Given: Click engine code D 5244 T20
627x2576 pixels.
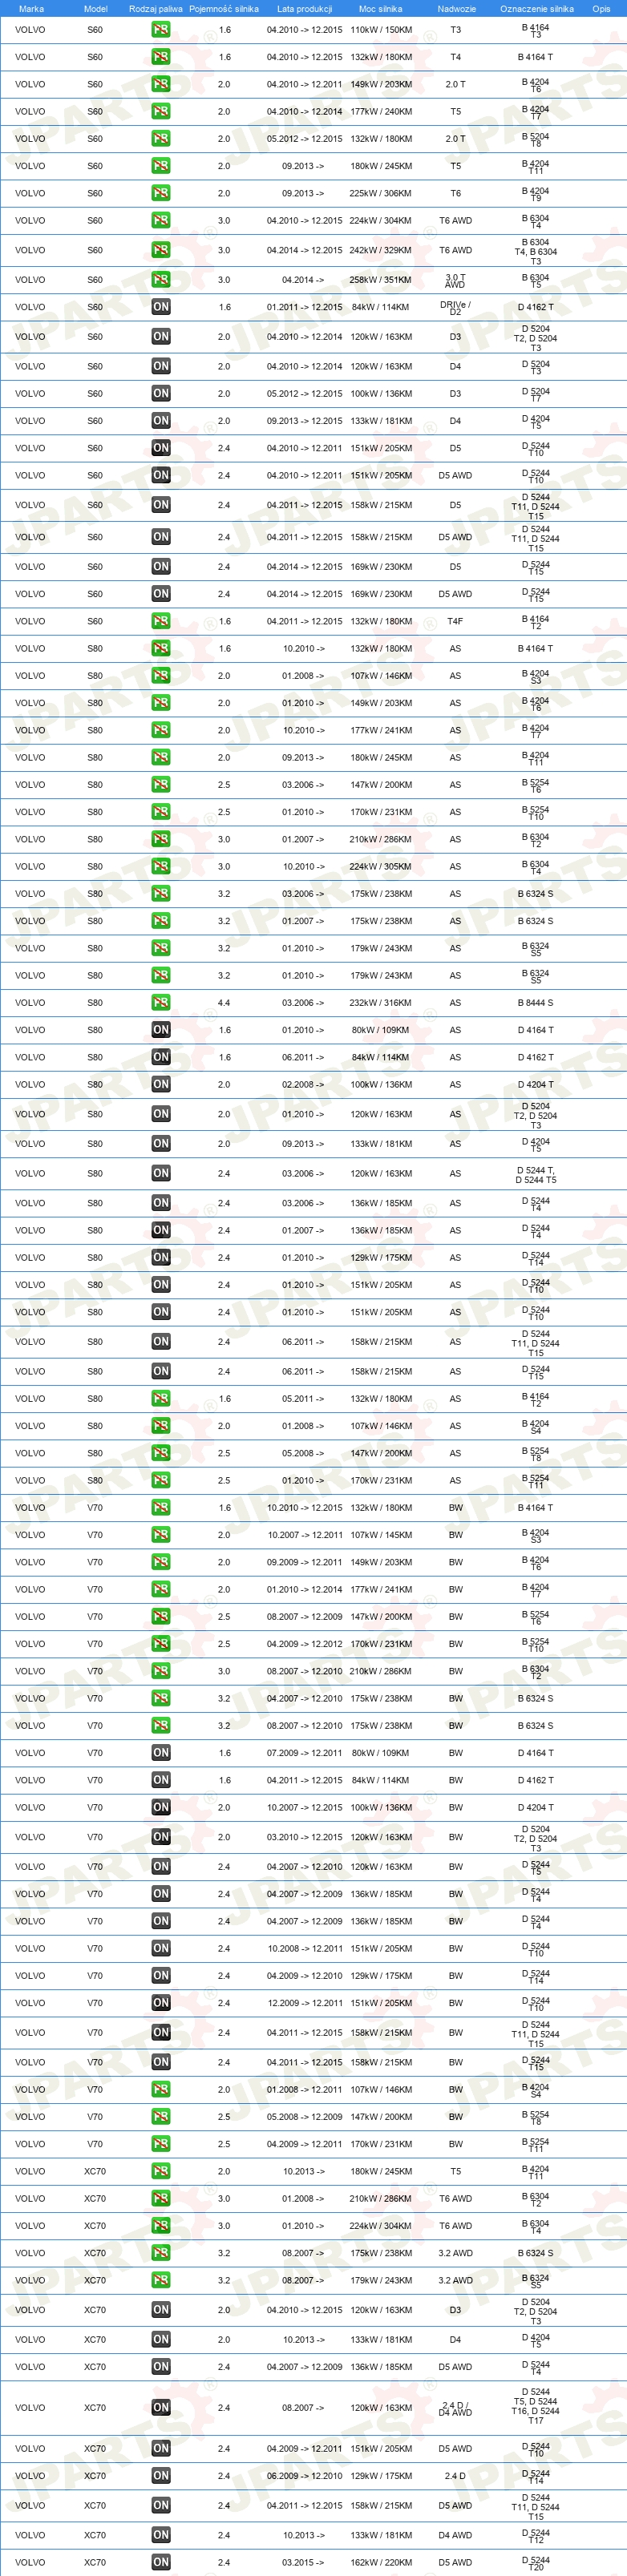Looking at the screenshot, I should 536,2562.
